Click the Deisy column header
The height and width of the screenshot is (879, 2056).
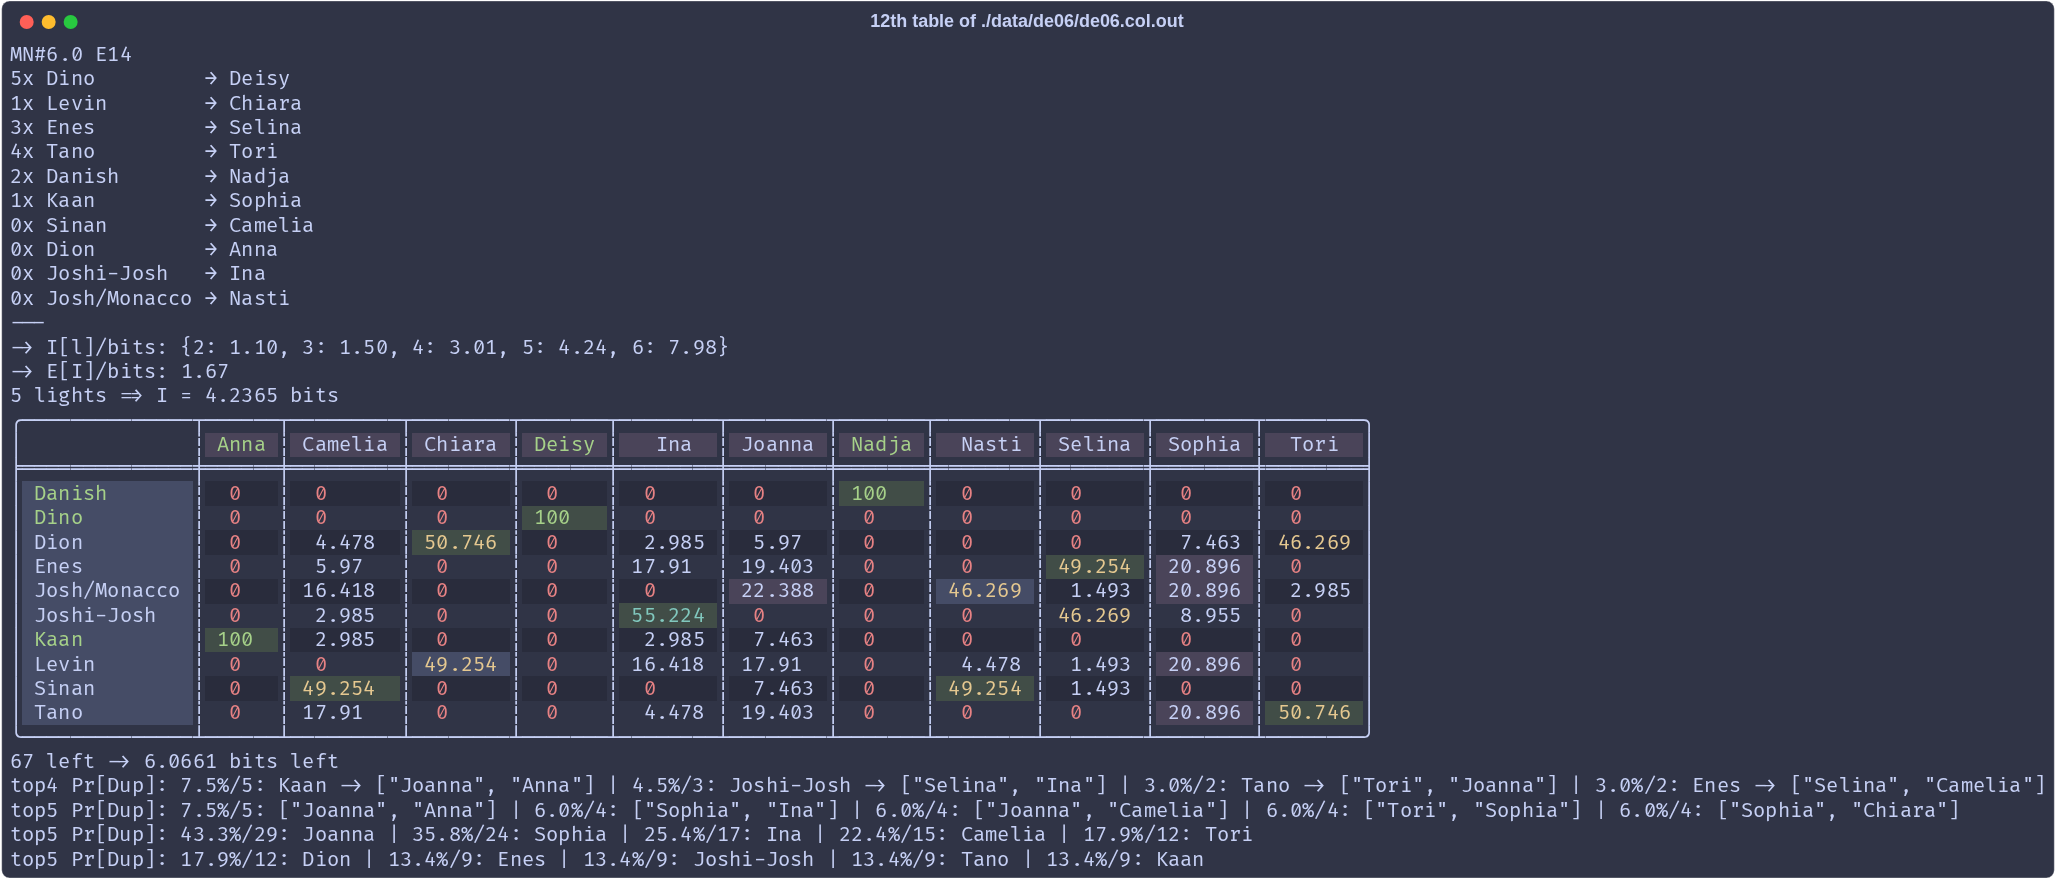pyautogui.click(x=564, y=445)
